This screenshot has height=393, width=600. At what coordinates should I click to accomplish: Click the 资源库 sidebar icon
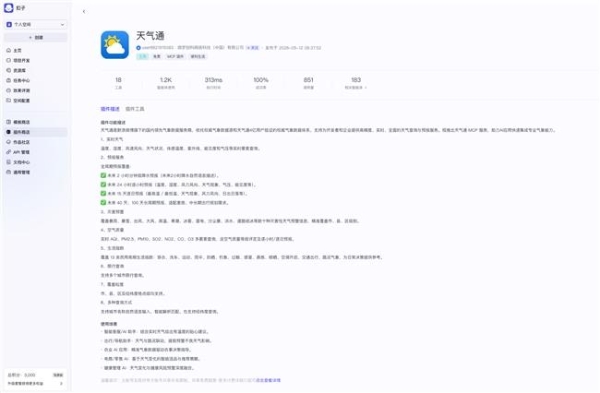8,70
